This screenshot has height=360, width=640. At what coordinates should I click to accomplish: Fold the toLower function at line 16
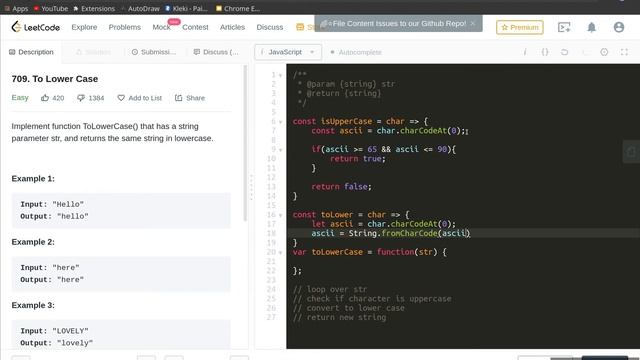point(280,215)
